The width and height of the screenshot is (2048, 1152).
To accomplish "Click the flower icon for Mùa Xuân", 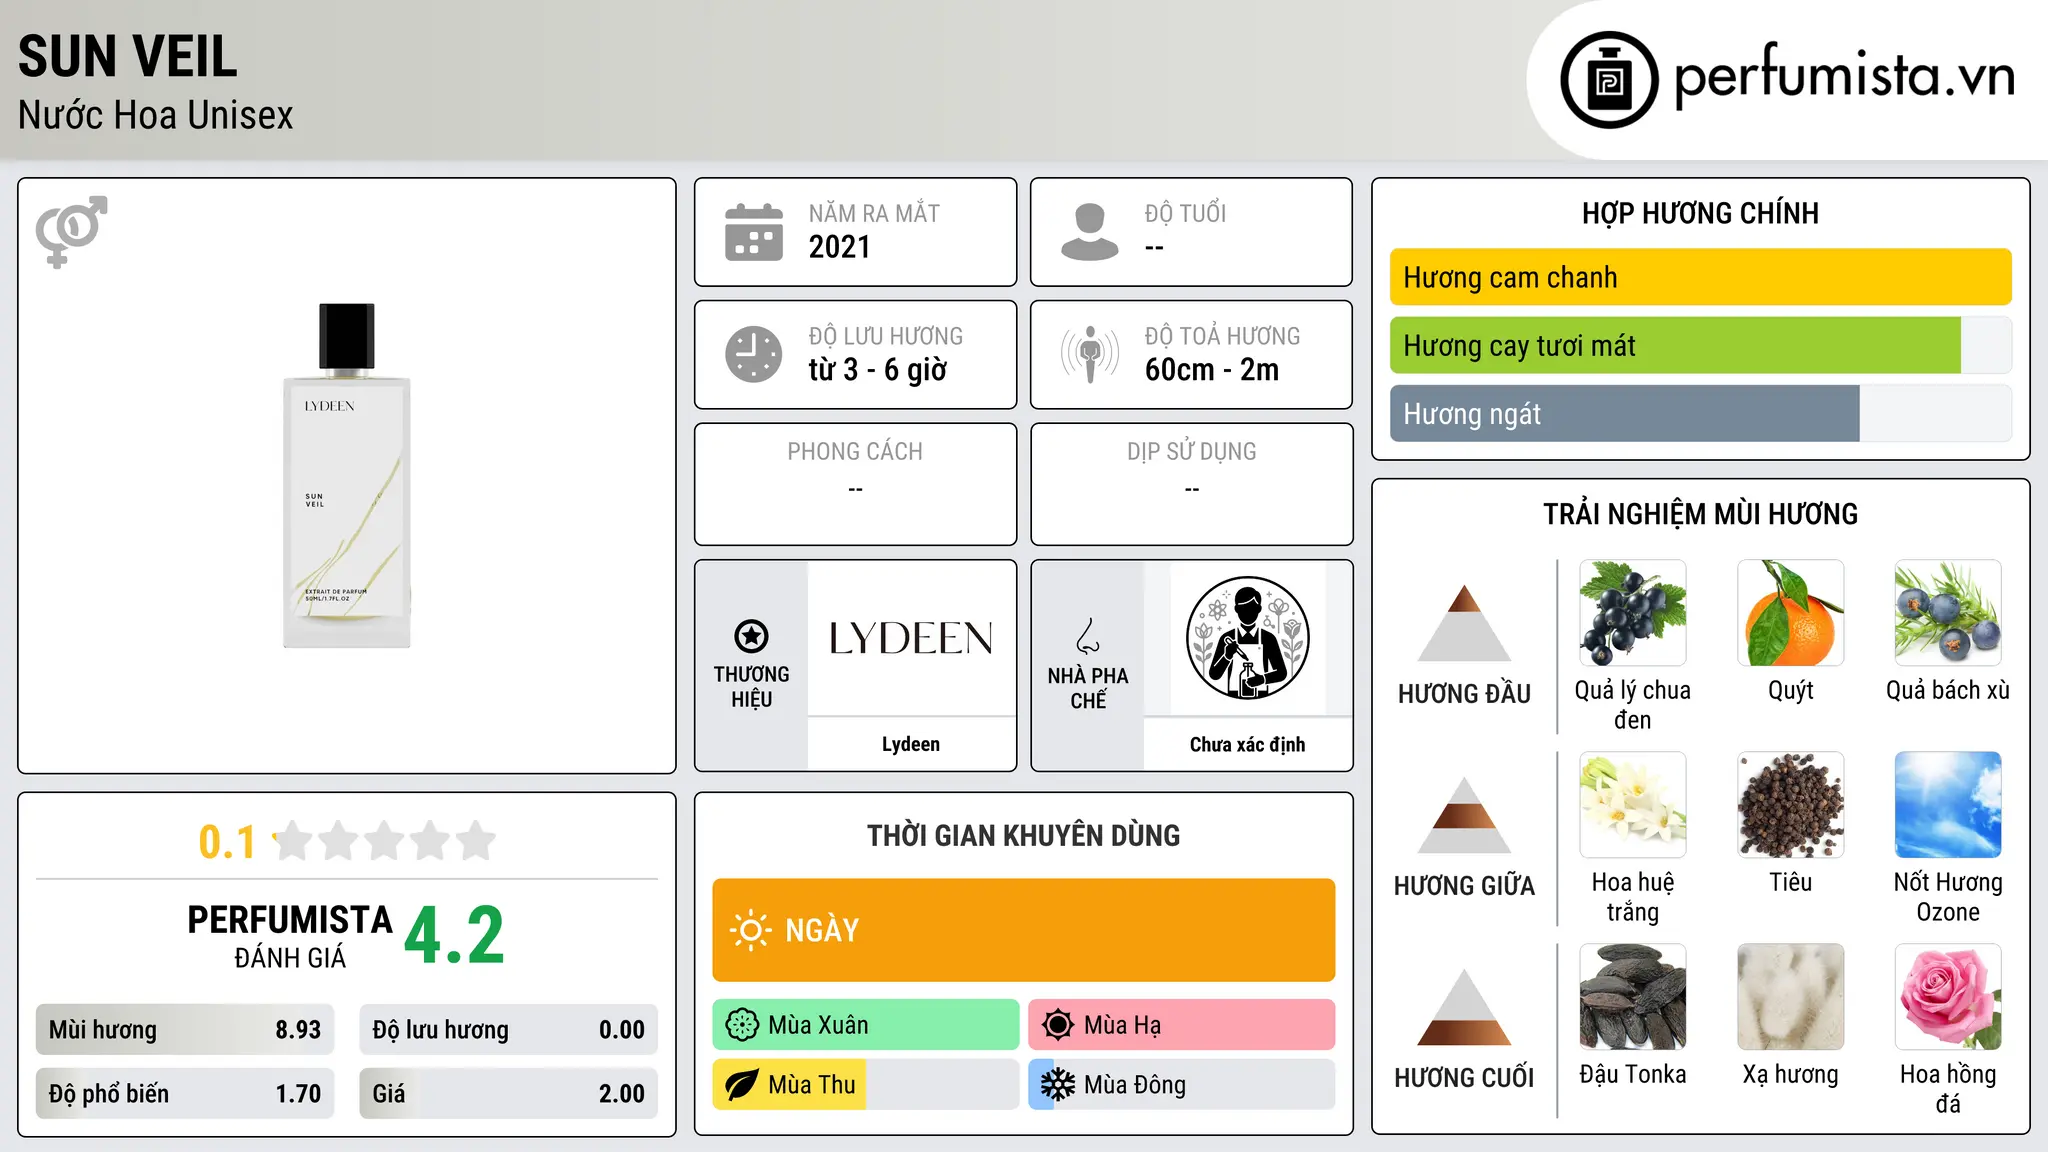I will (x=742, y=1025).
